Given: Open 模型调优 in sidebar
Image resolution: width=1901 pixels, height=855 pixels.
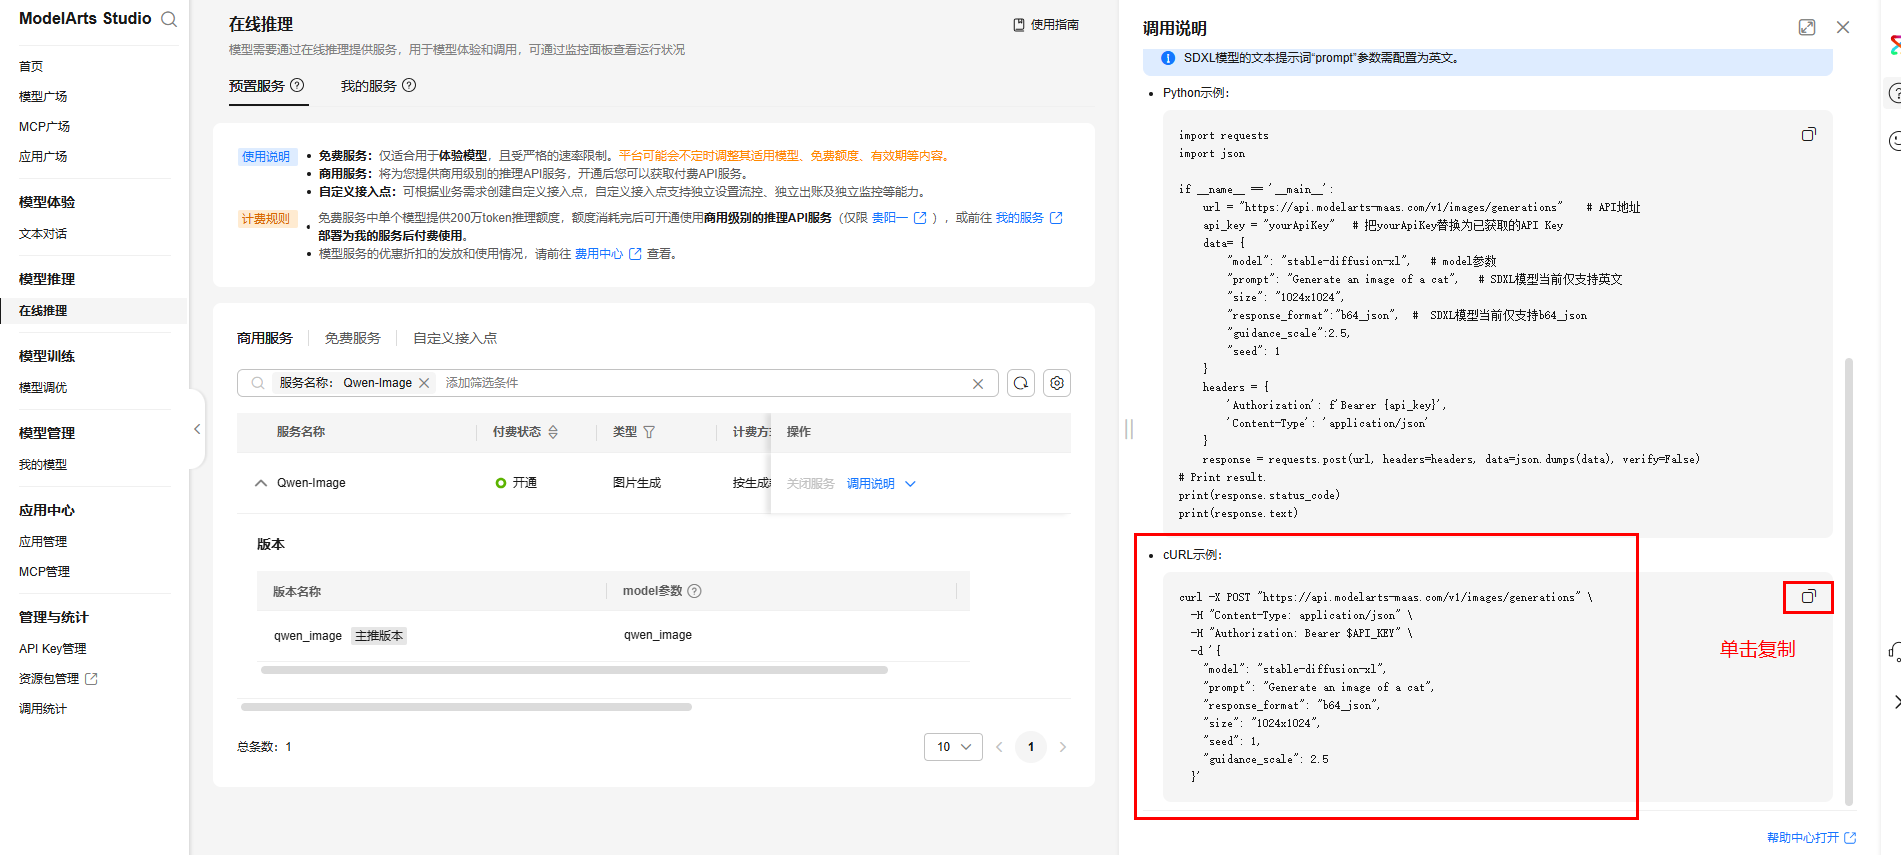Looking at the screenshot, I should (x=43, y=388).
